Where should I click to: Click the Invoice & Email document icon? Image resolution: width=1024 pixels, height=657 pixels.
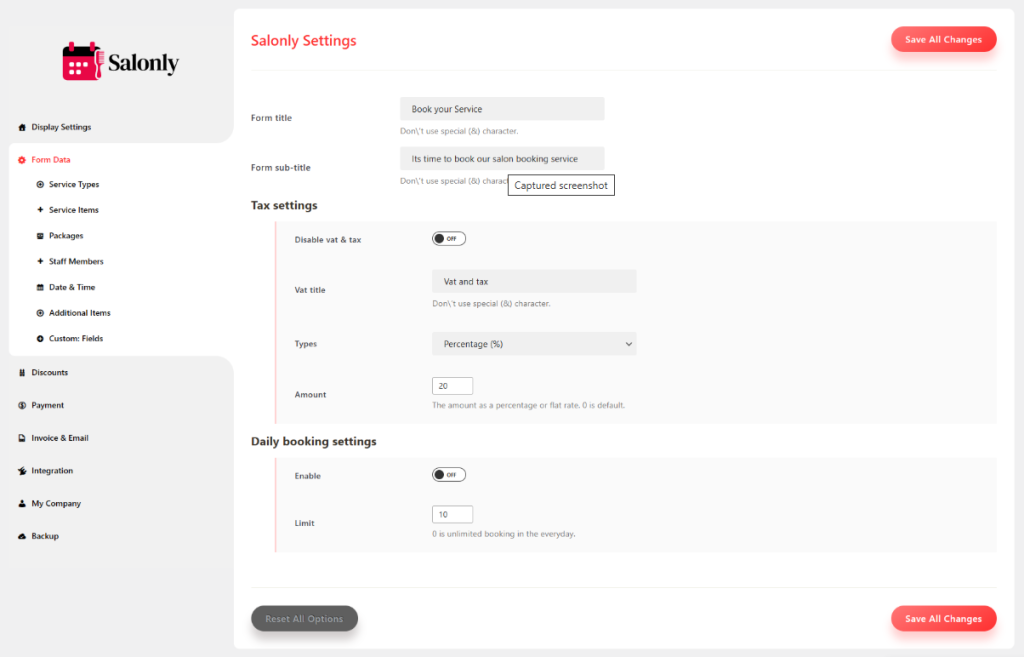(22, 438)
